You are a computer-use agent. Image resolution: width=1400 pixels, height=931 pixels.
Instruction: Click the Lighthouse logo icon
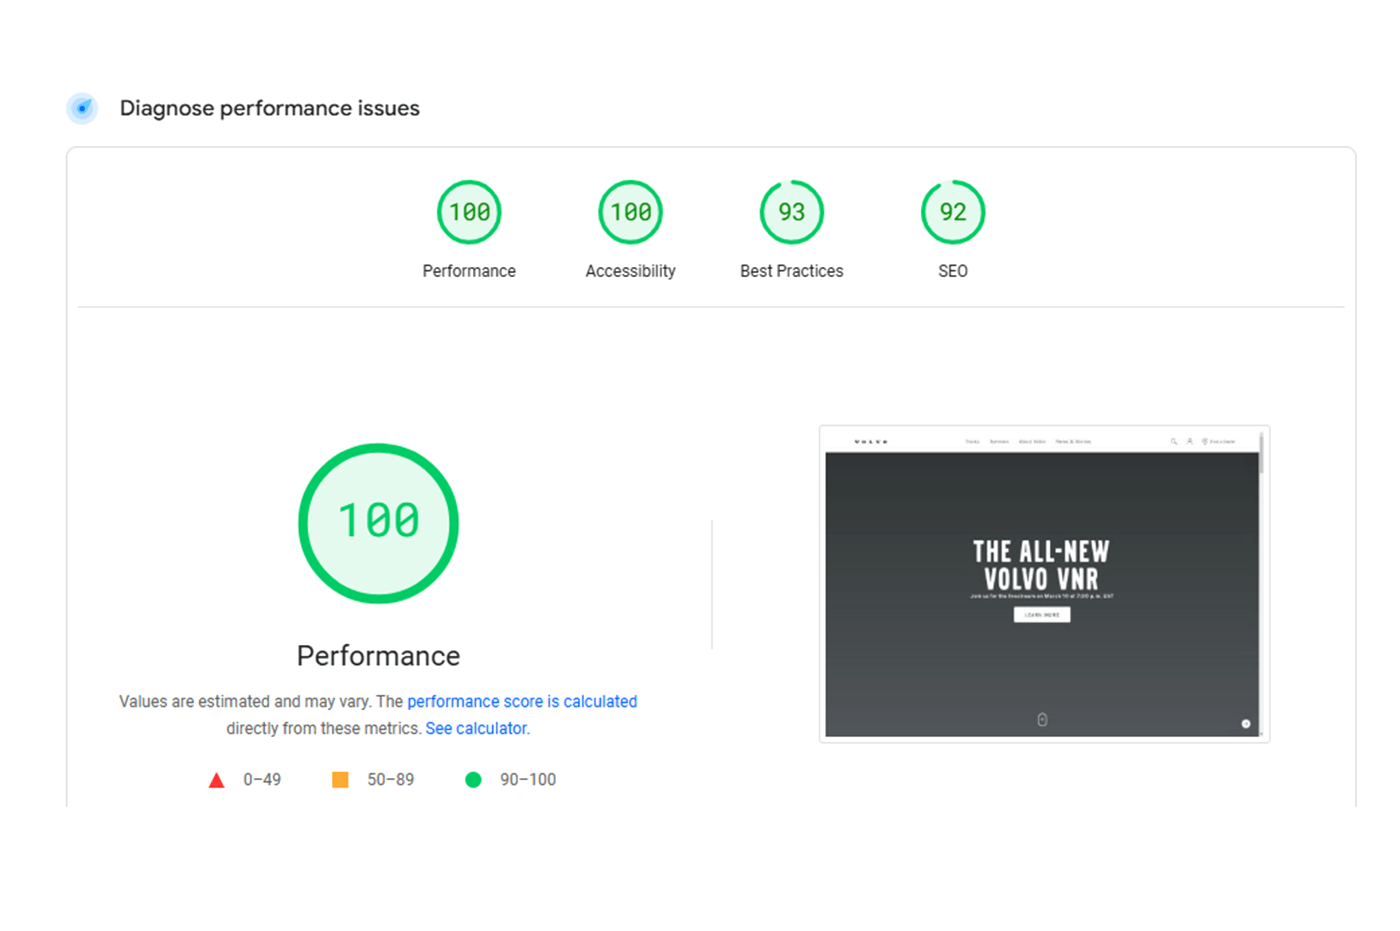(x=81, y=108)
